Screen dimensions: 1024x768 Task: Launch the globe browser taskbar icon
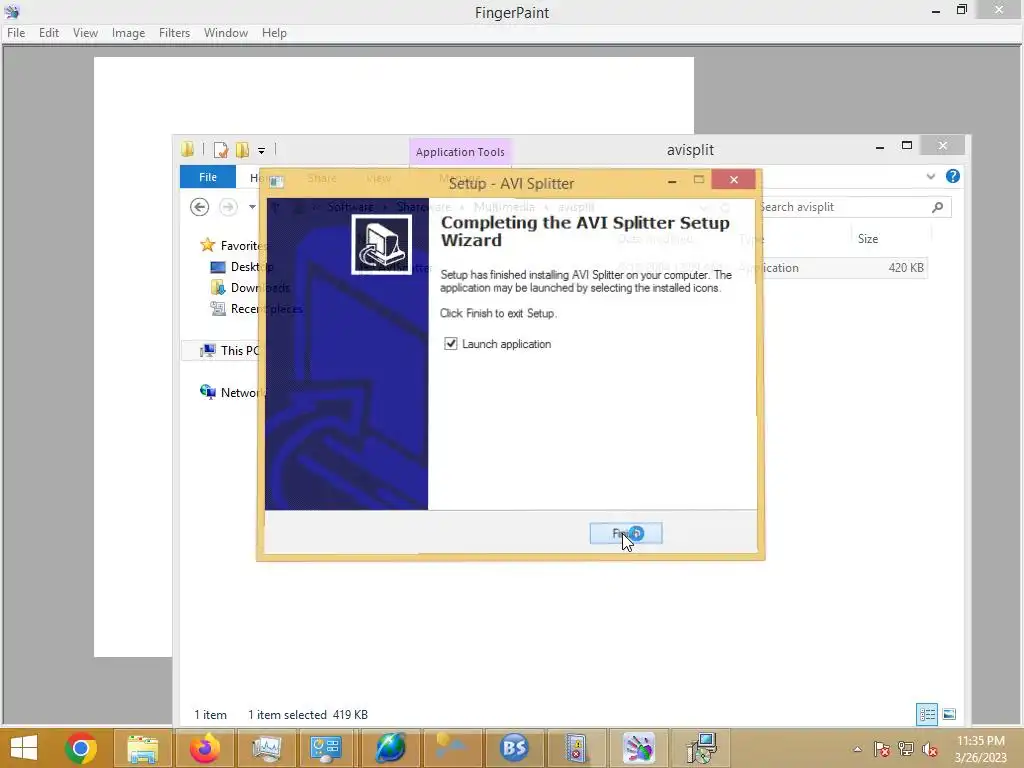point(390,748)
